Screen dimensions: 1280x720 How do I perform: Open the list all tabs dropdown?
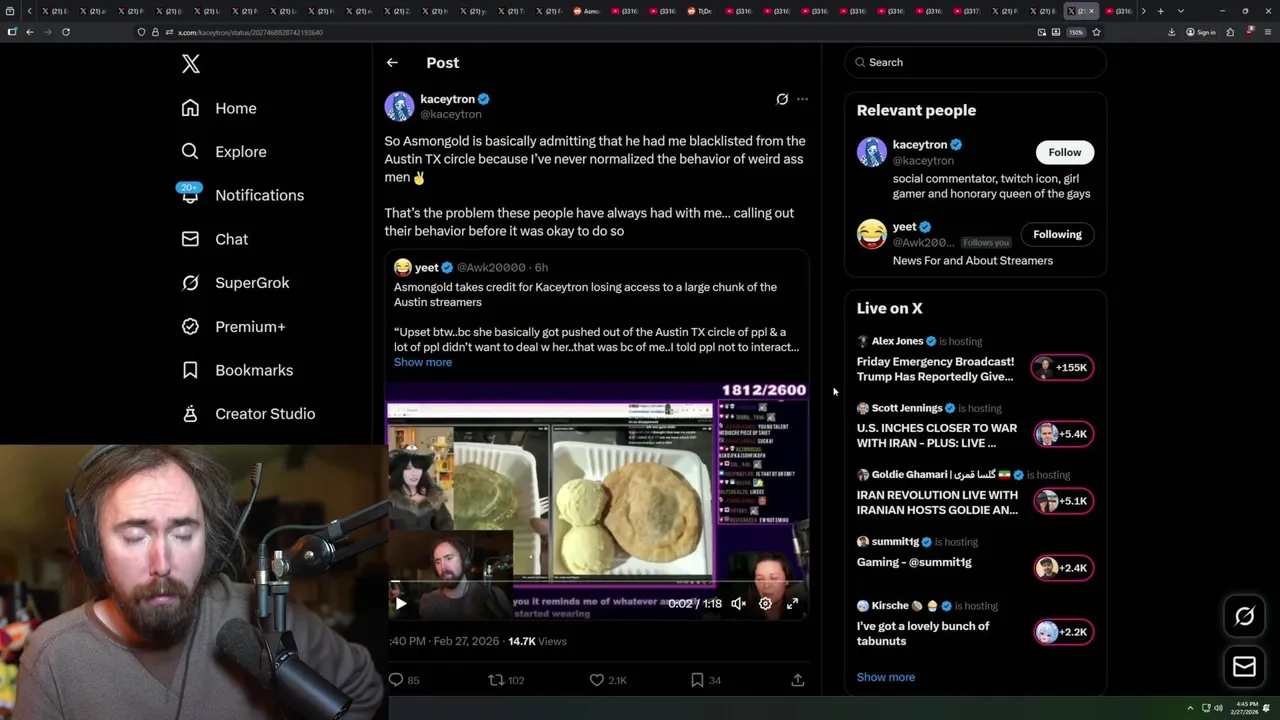point(1181,11)
